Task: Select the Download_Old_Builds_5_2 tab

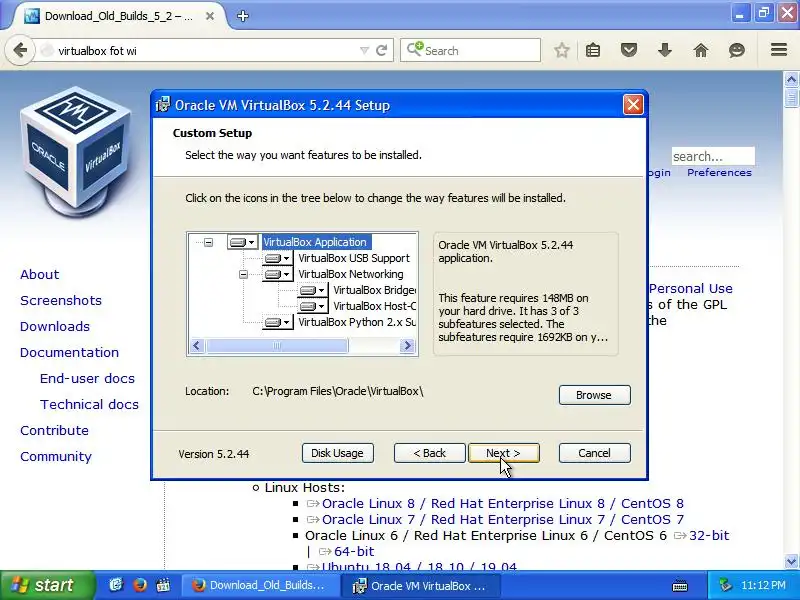Action: (x=118, y=16)
